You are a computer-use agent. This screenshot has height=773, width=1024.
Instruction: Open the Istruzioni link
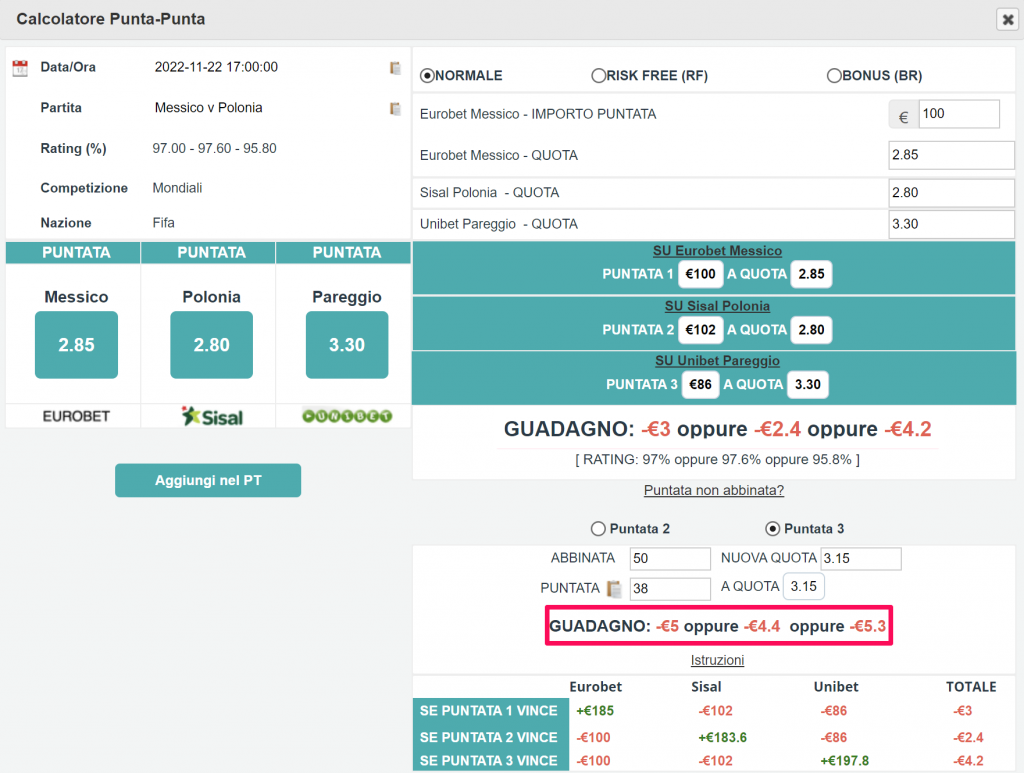click(x=717, y=660)
